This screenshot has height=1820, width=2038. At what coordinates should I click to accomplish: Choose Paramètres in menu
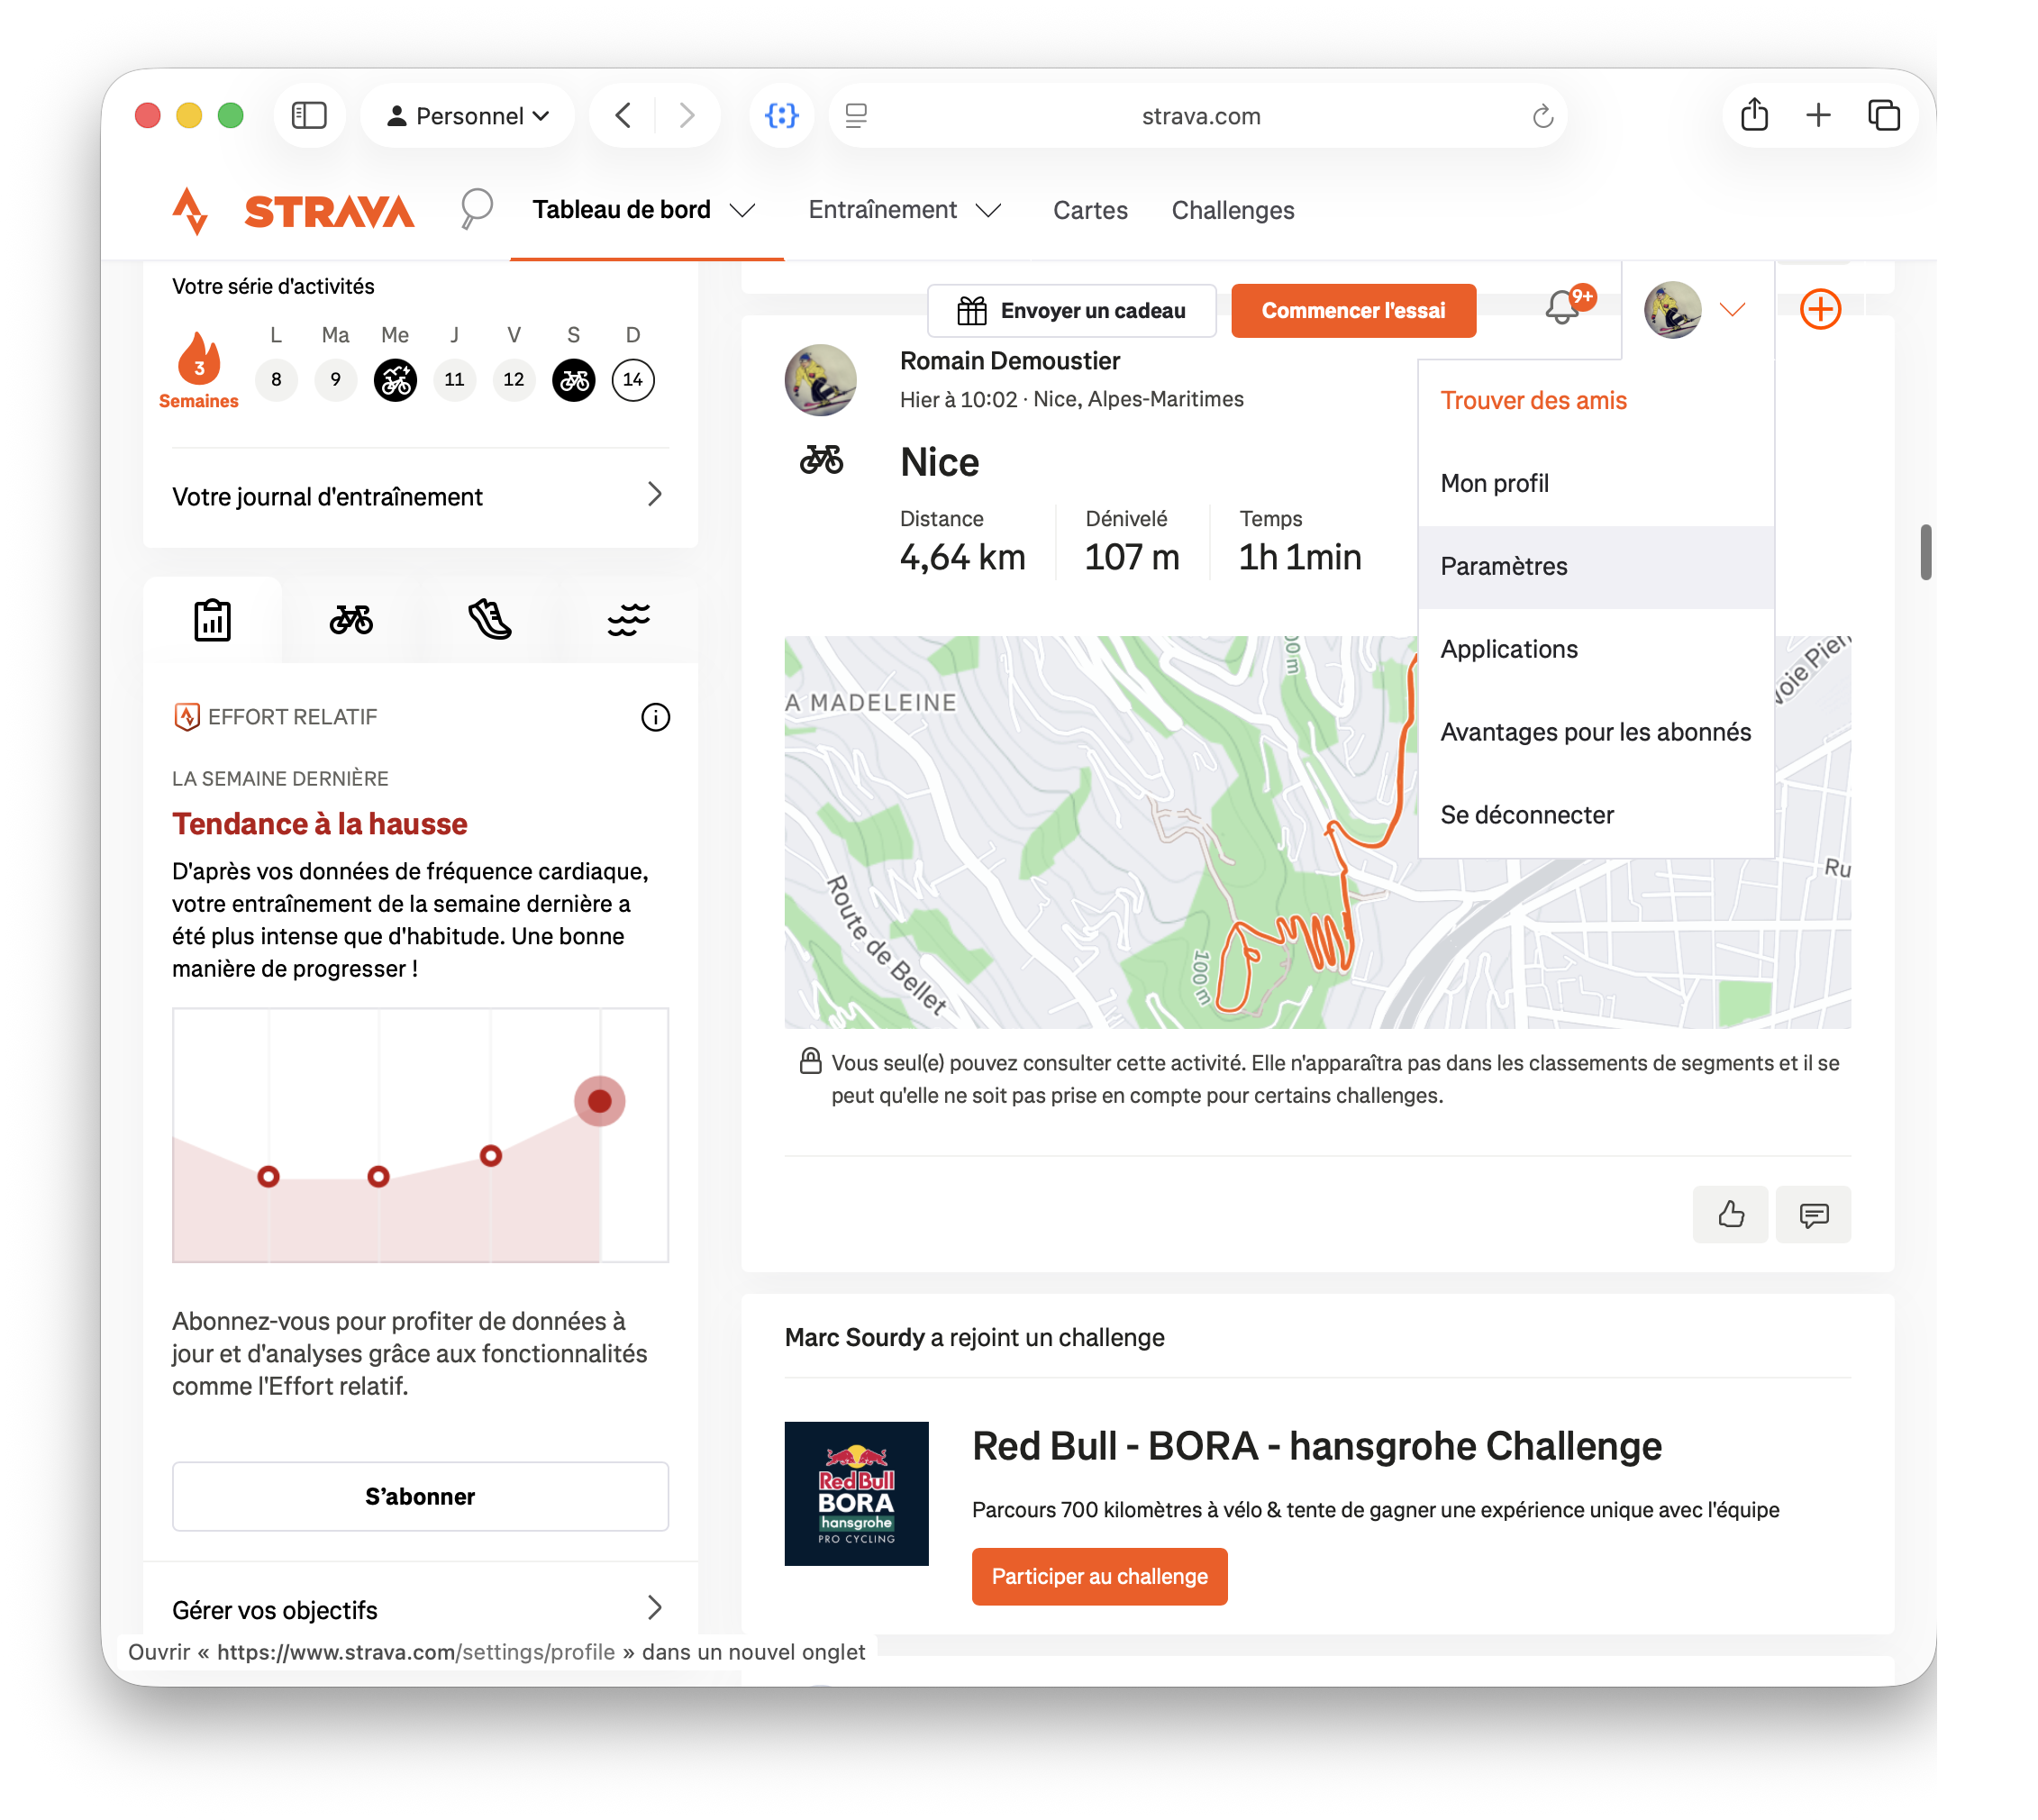click(x=1596, y=567)
